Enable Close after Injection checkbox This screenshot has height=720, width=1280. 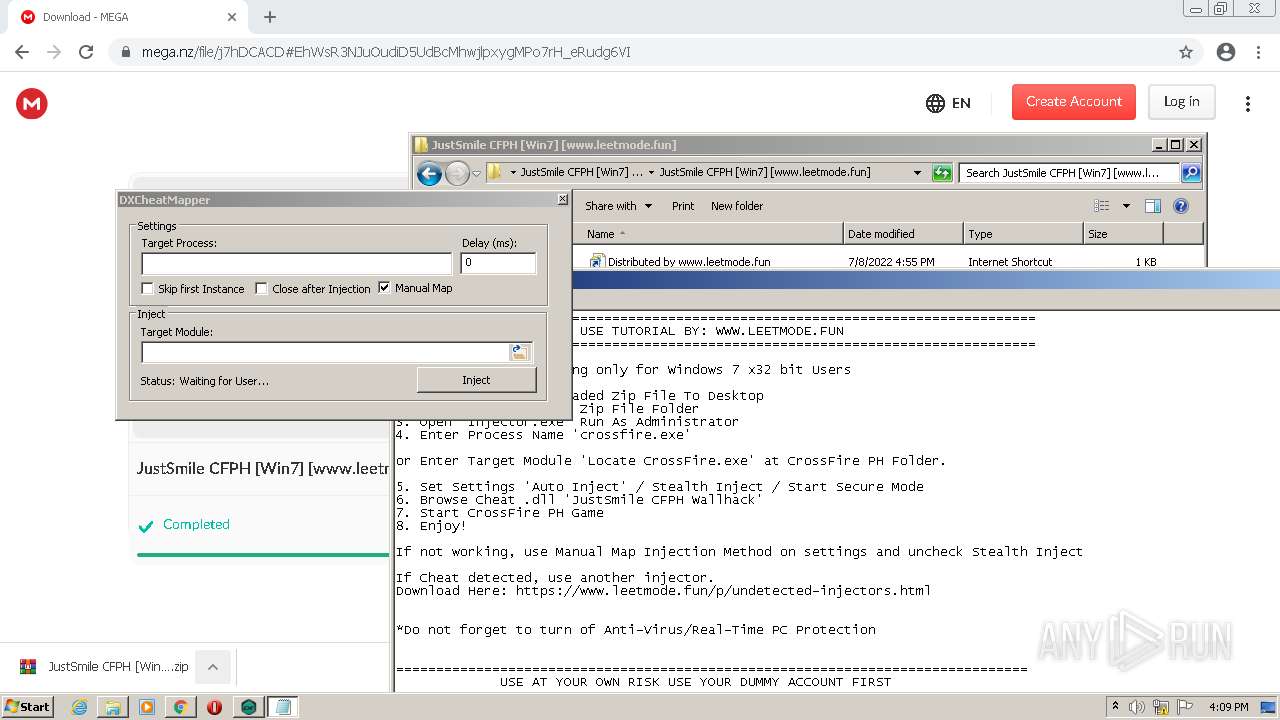(x=262, y=289)
